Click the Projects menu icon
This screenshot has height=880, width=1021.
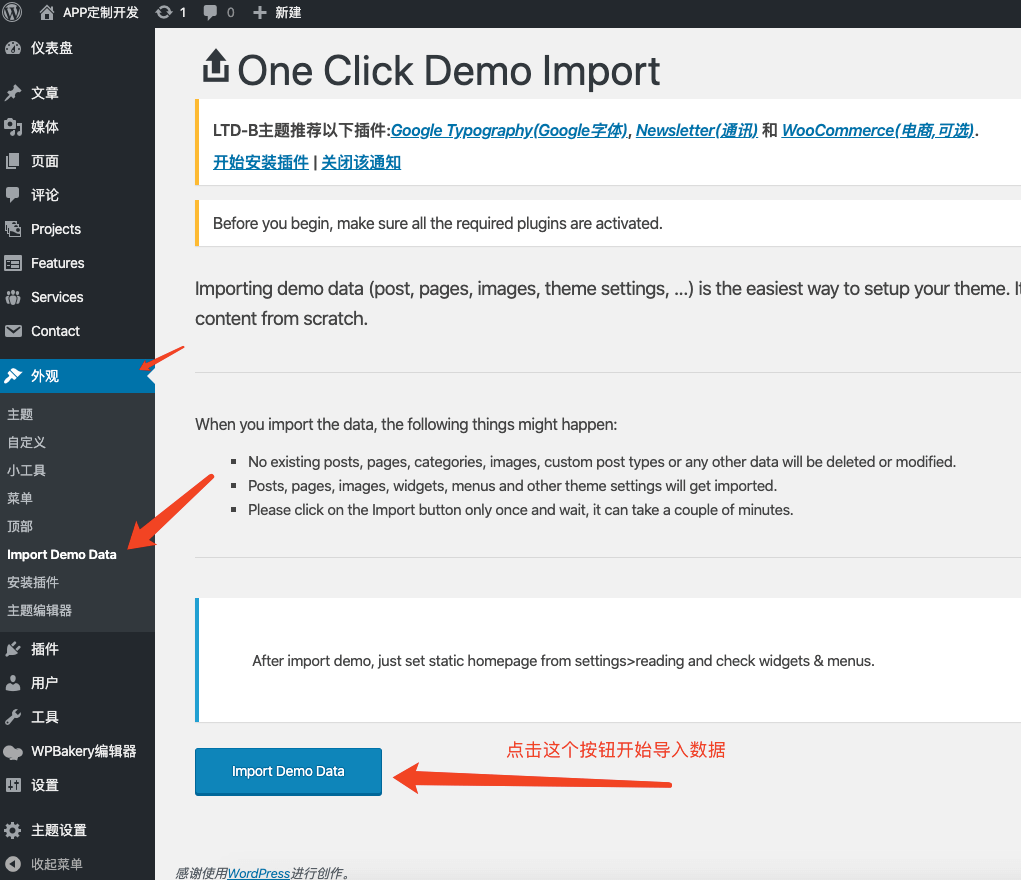tap(13, 229)
